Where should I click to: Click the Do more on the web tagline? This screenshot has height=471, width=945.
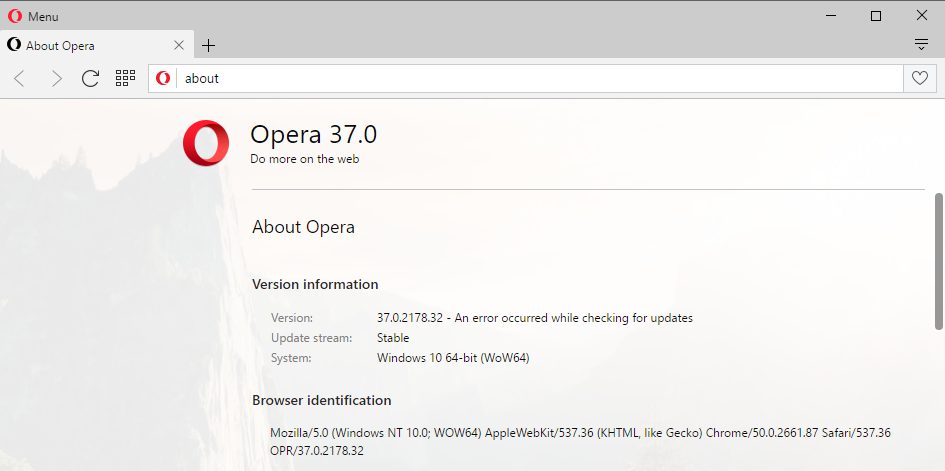click(305, 159)
